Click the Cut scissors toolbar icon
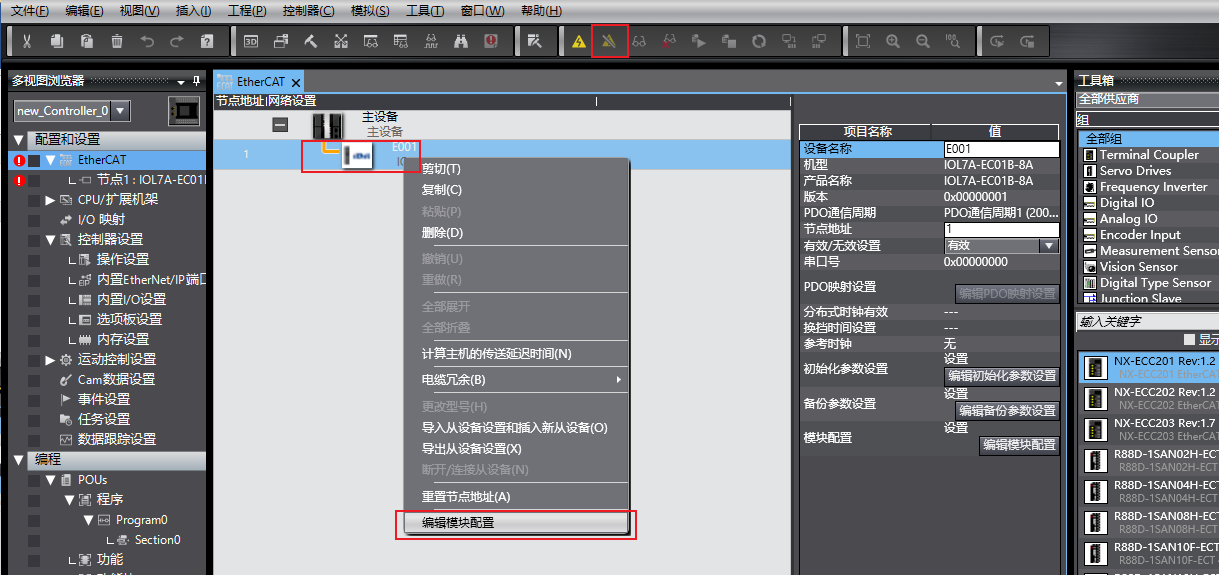Image resolution: width=1219 pixels, height=575 pixels. (x=27, y=41)
